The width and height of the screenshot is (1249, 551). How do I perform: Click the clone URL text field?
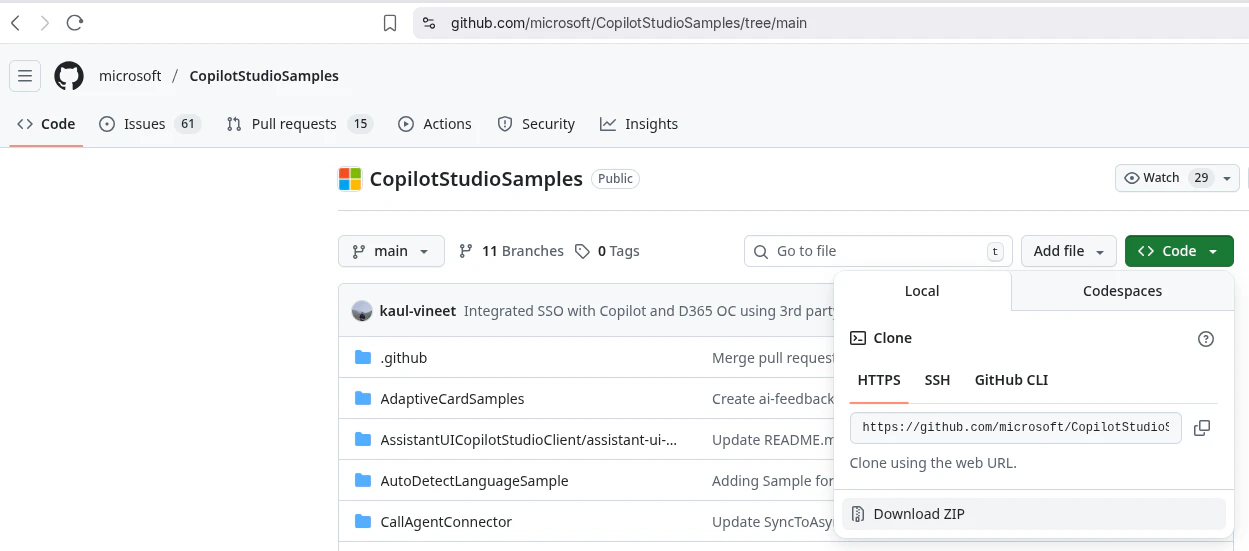[1016, 428]
